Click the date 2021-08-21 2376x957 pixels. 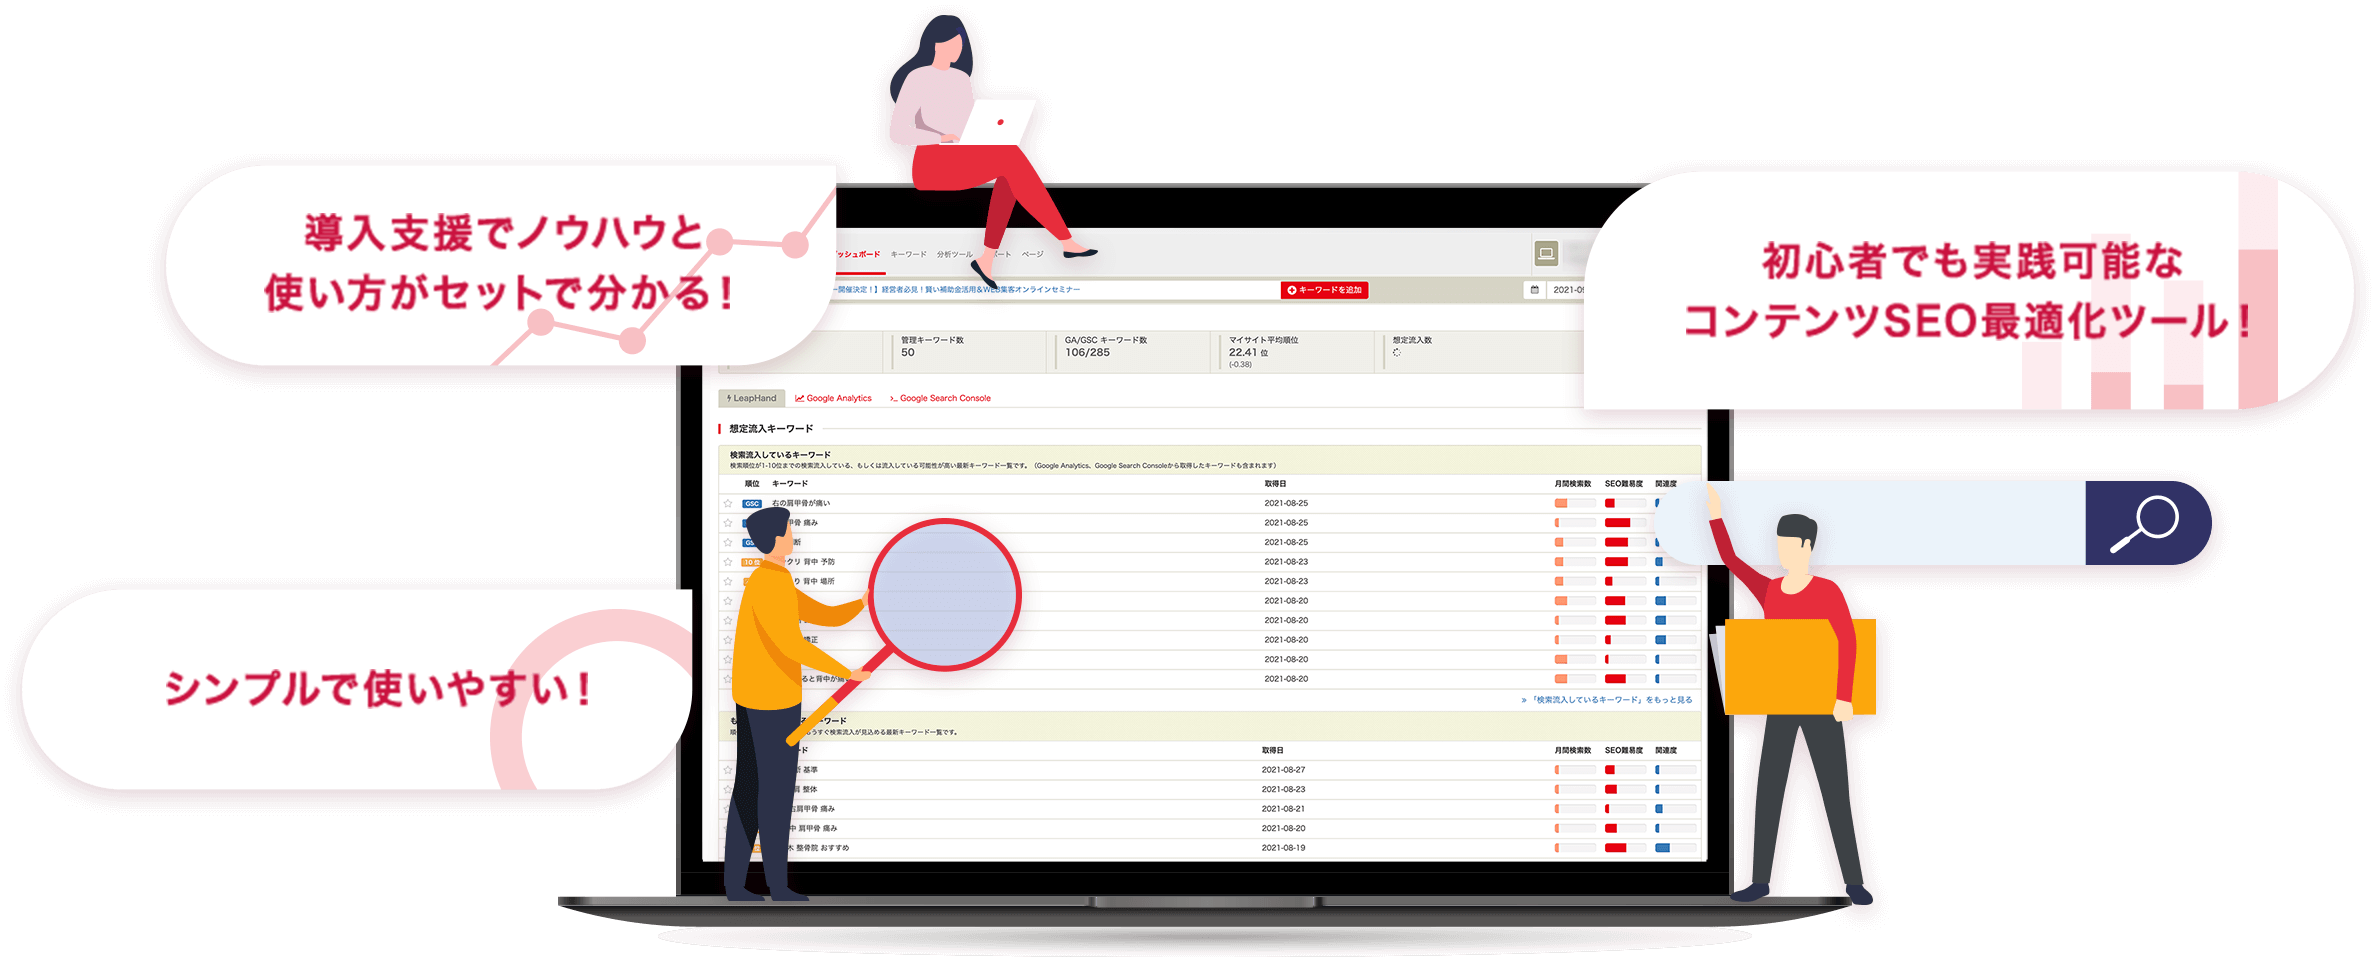pyautogui.click(x=1283, y=809)
